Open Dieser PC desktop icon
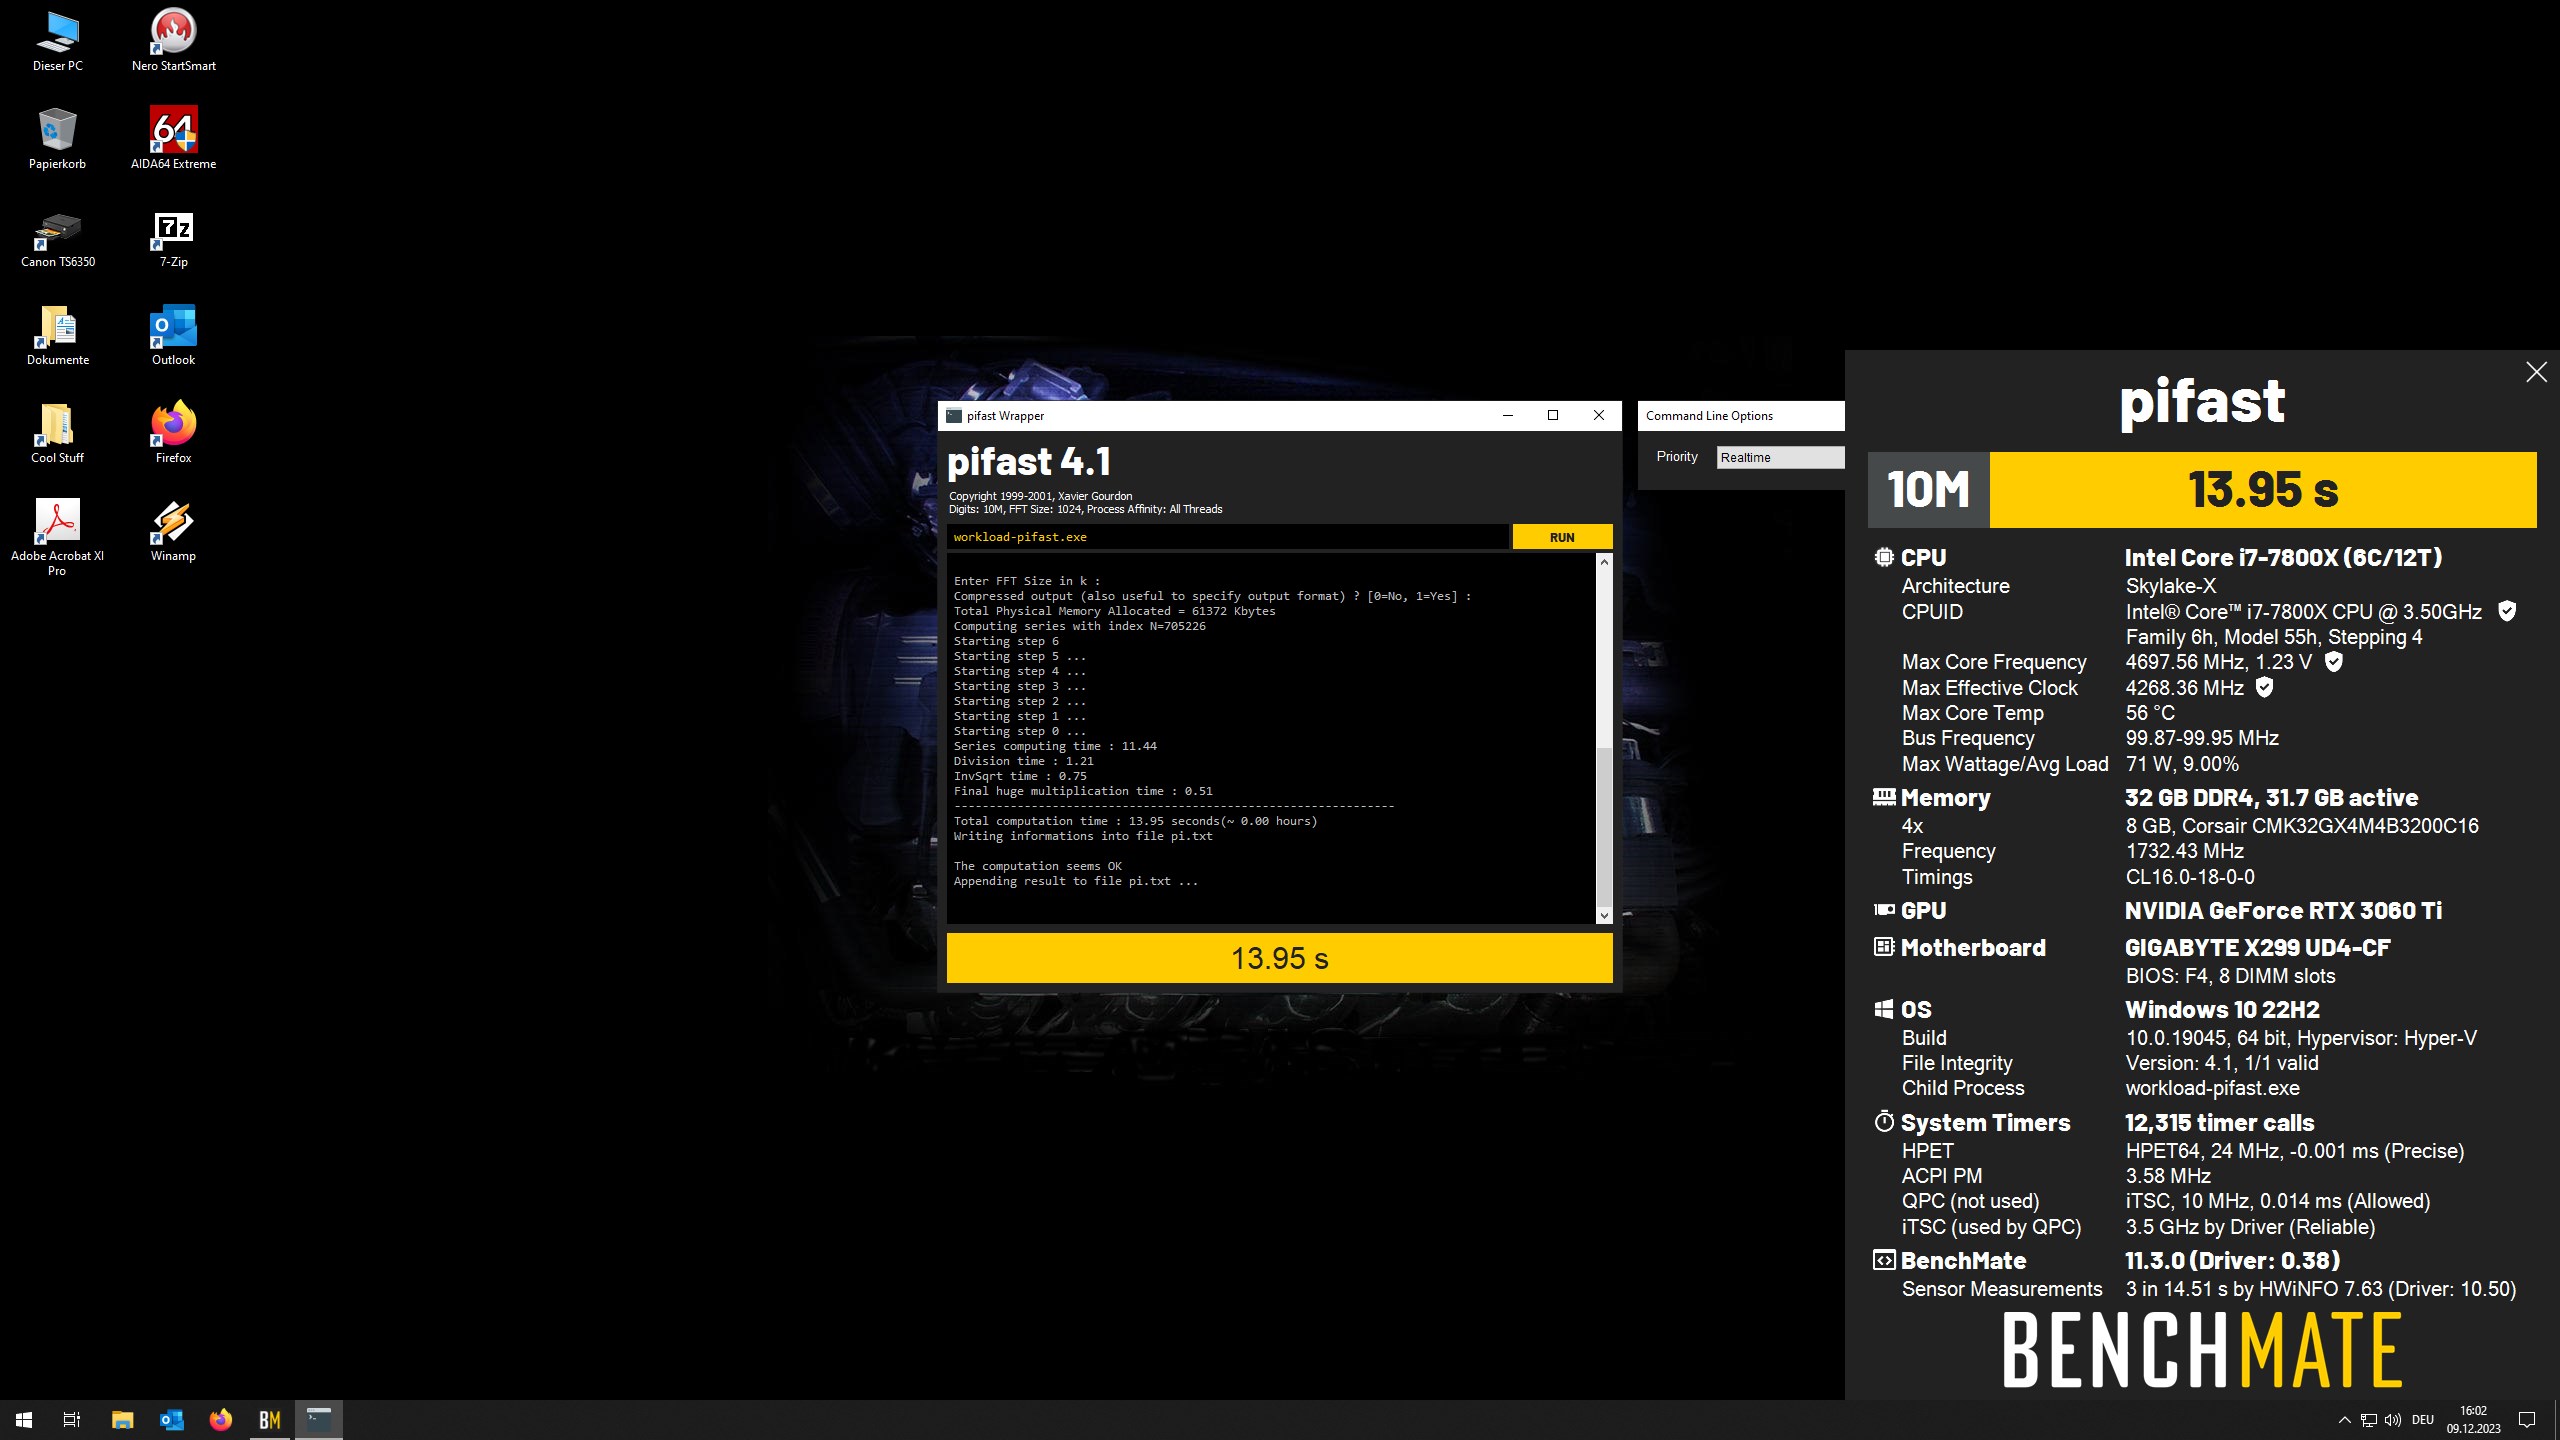Viewport: 2560px width, 1440px height. tap(57, 42)
